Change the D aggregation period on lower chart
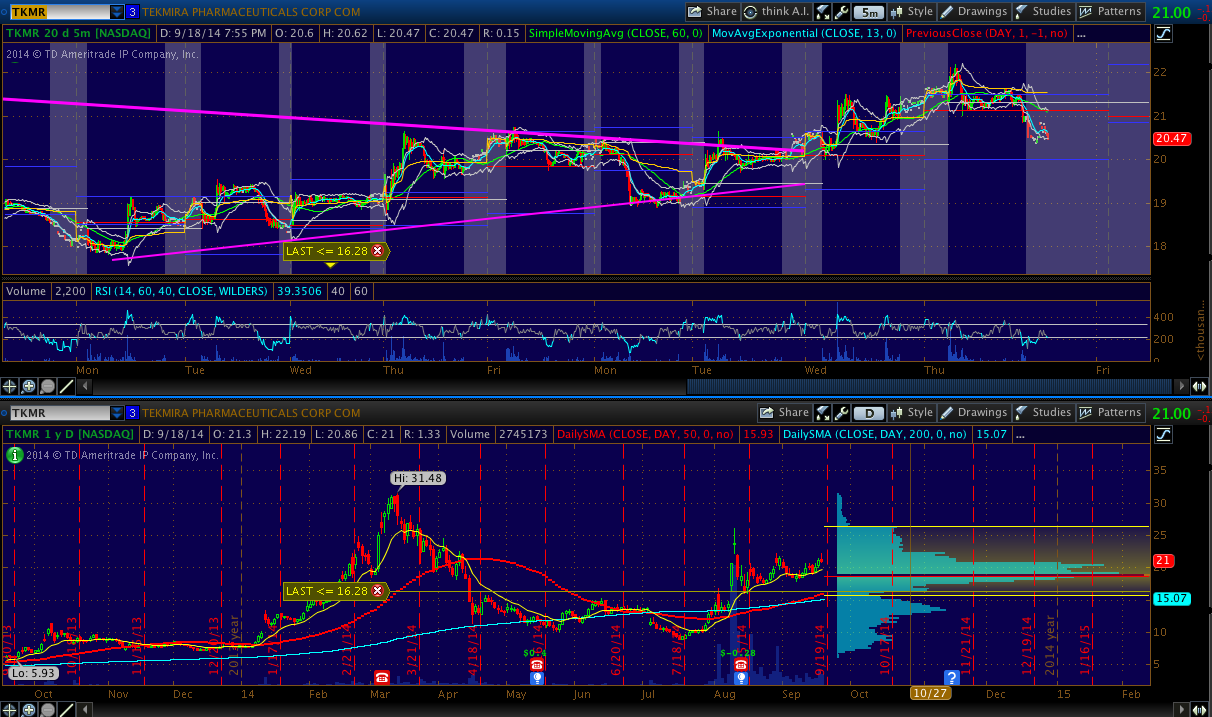Screen dimensions: 1212x717 click(x=869, y=413)
